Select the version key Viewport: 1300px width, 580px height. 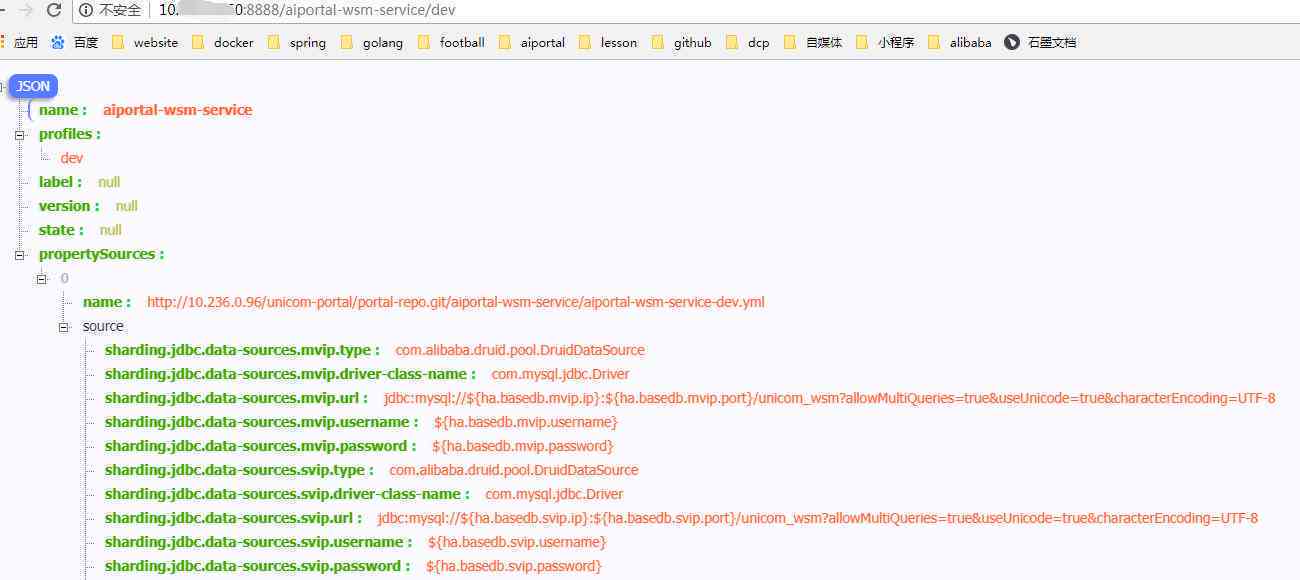69,206
